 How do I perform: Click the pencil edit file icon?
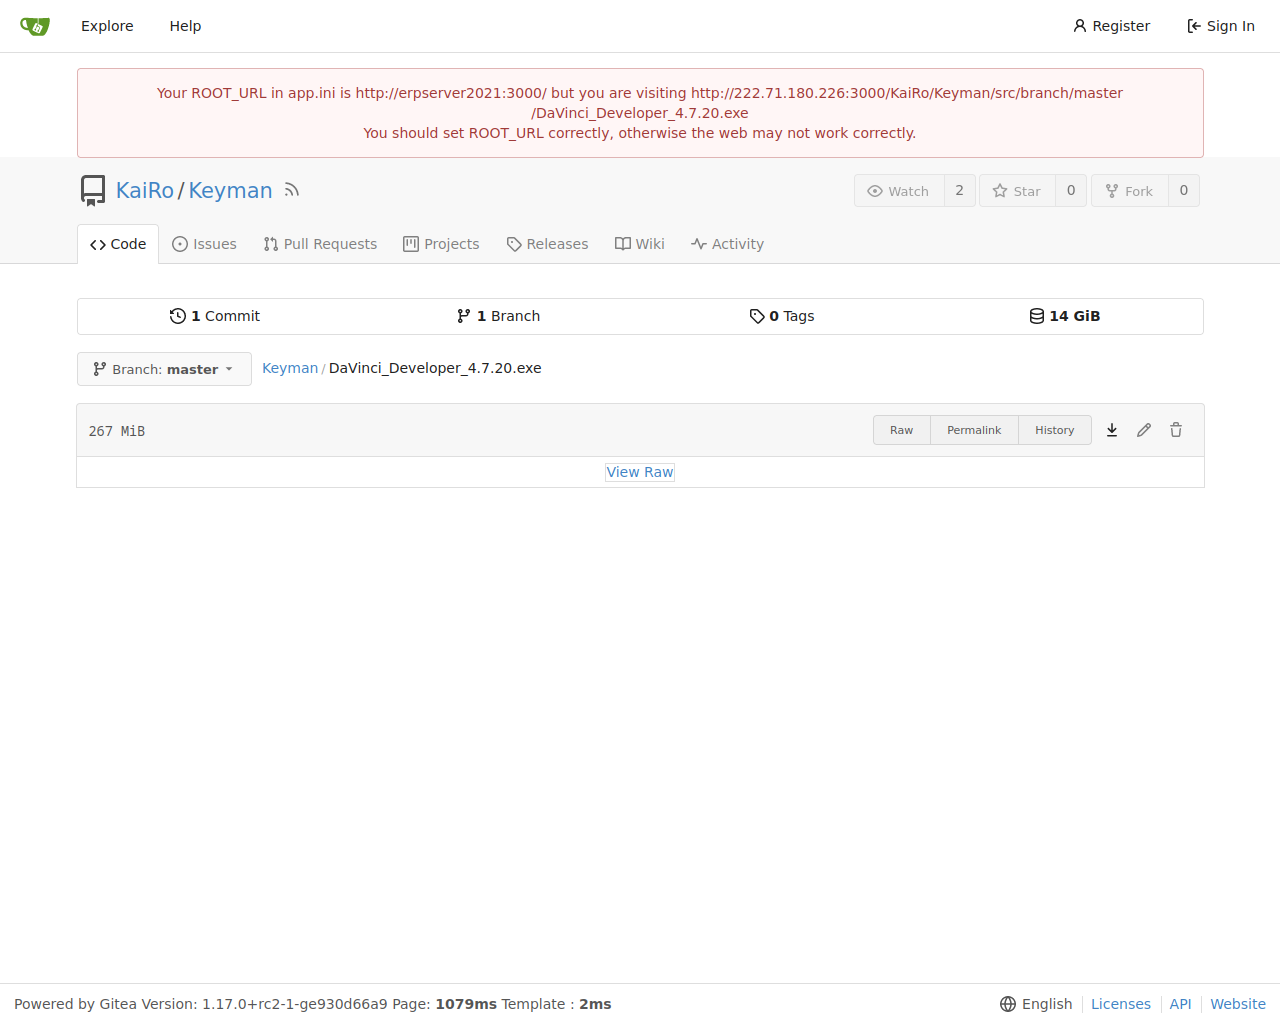click(x=1144, y=430)
